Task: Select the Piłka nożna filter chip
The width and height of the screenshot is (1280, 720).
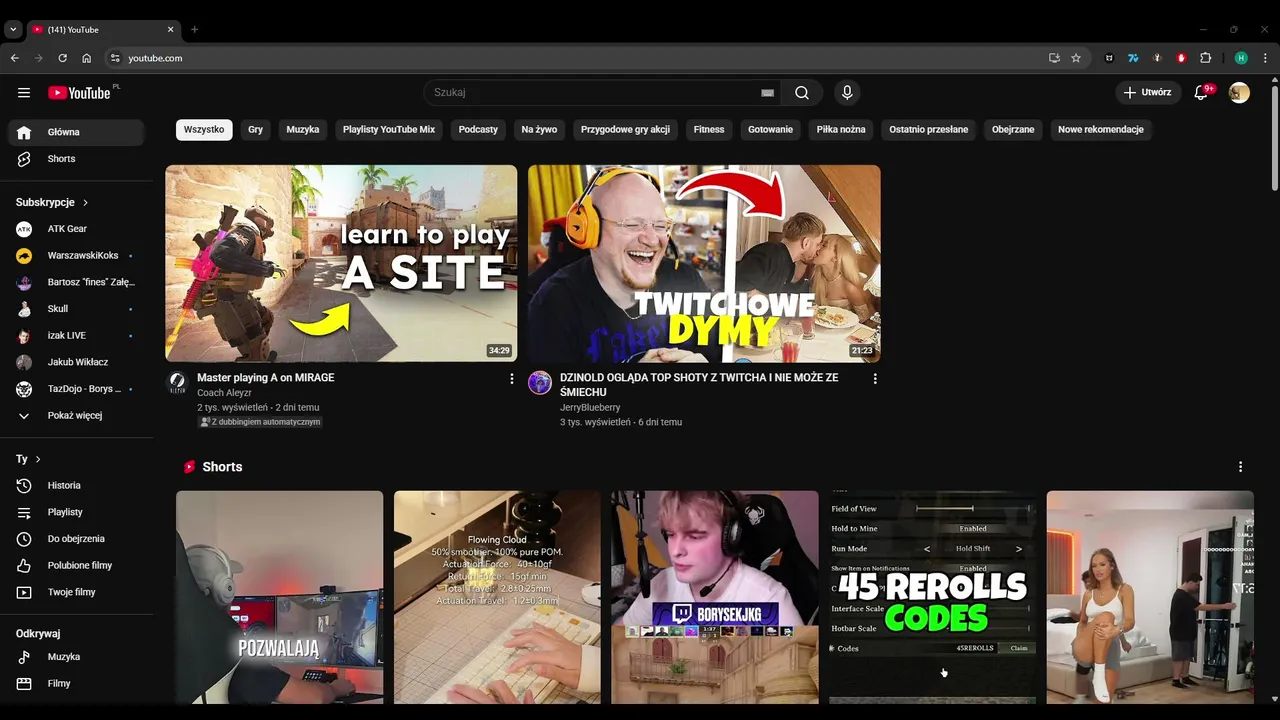Action: coord(841,130)
